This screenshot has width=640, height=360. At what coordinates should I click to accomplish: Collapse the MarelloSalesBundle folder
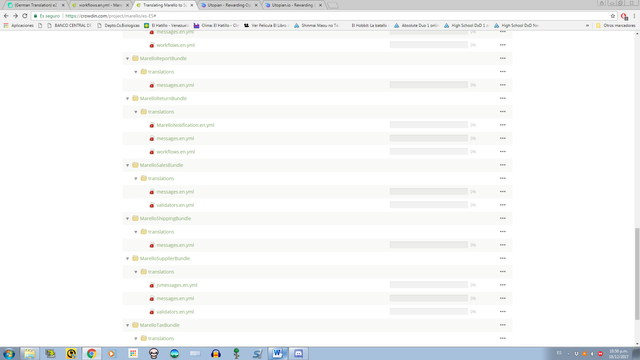(x=127, y=165)
